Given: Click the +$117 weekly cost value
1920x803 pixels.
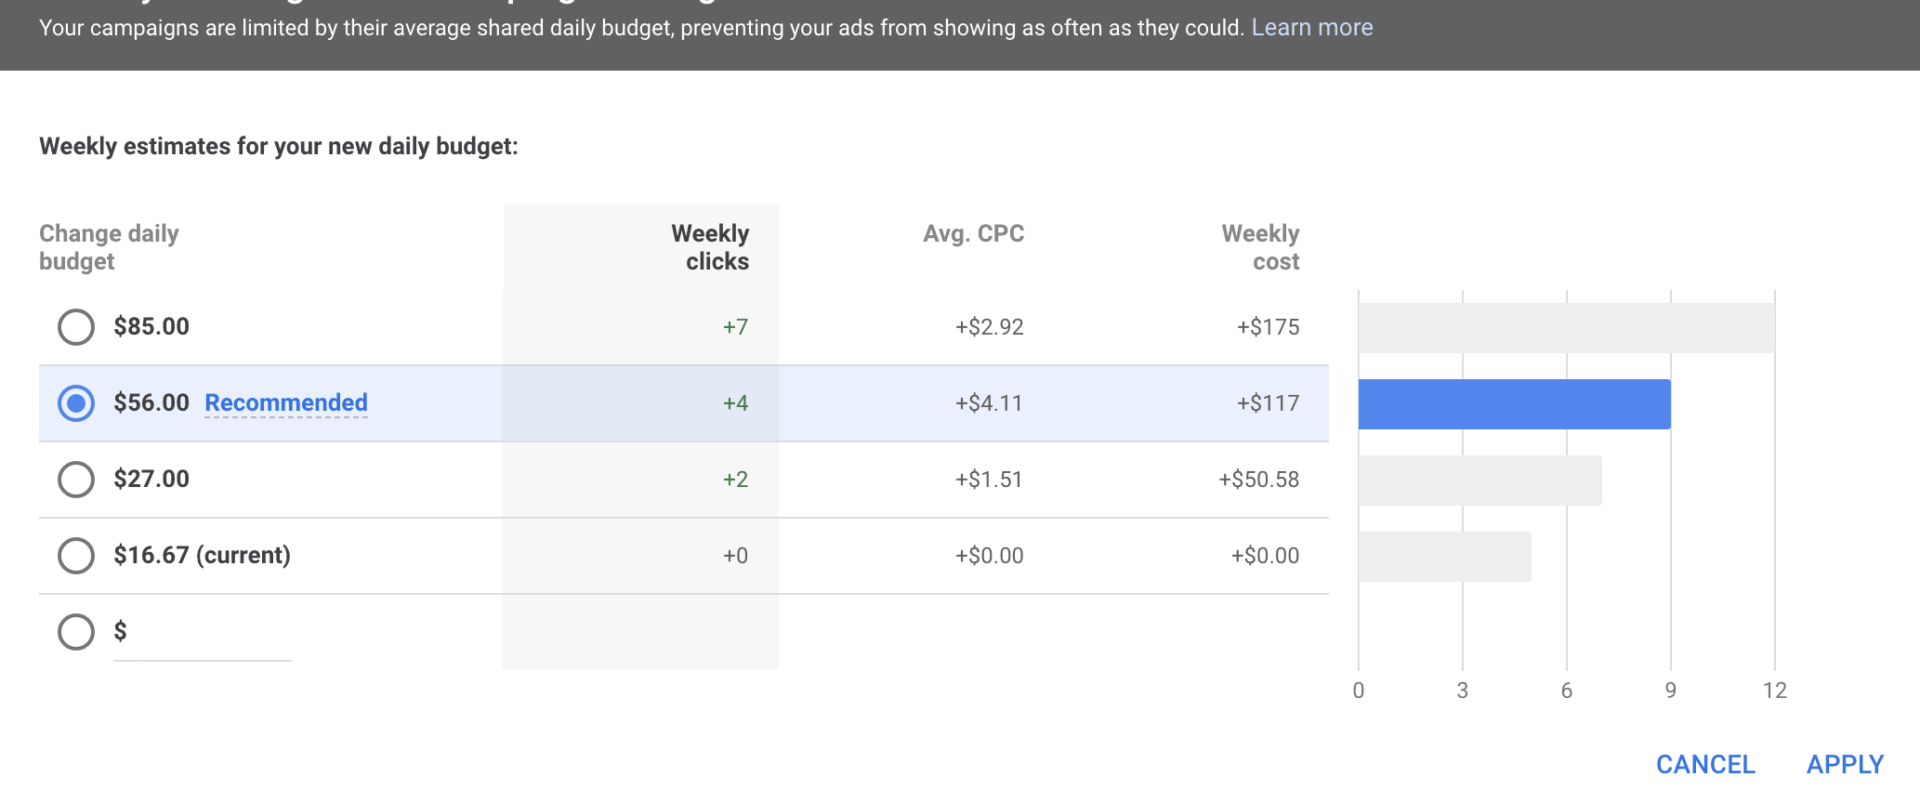Looking at the screenshot, I should coord(1268,403).
